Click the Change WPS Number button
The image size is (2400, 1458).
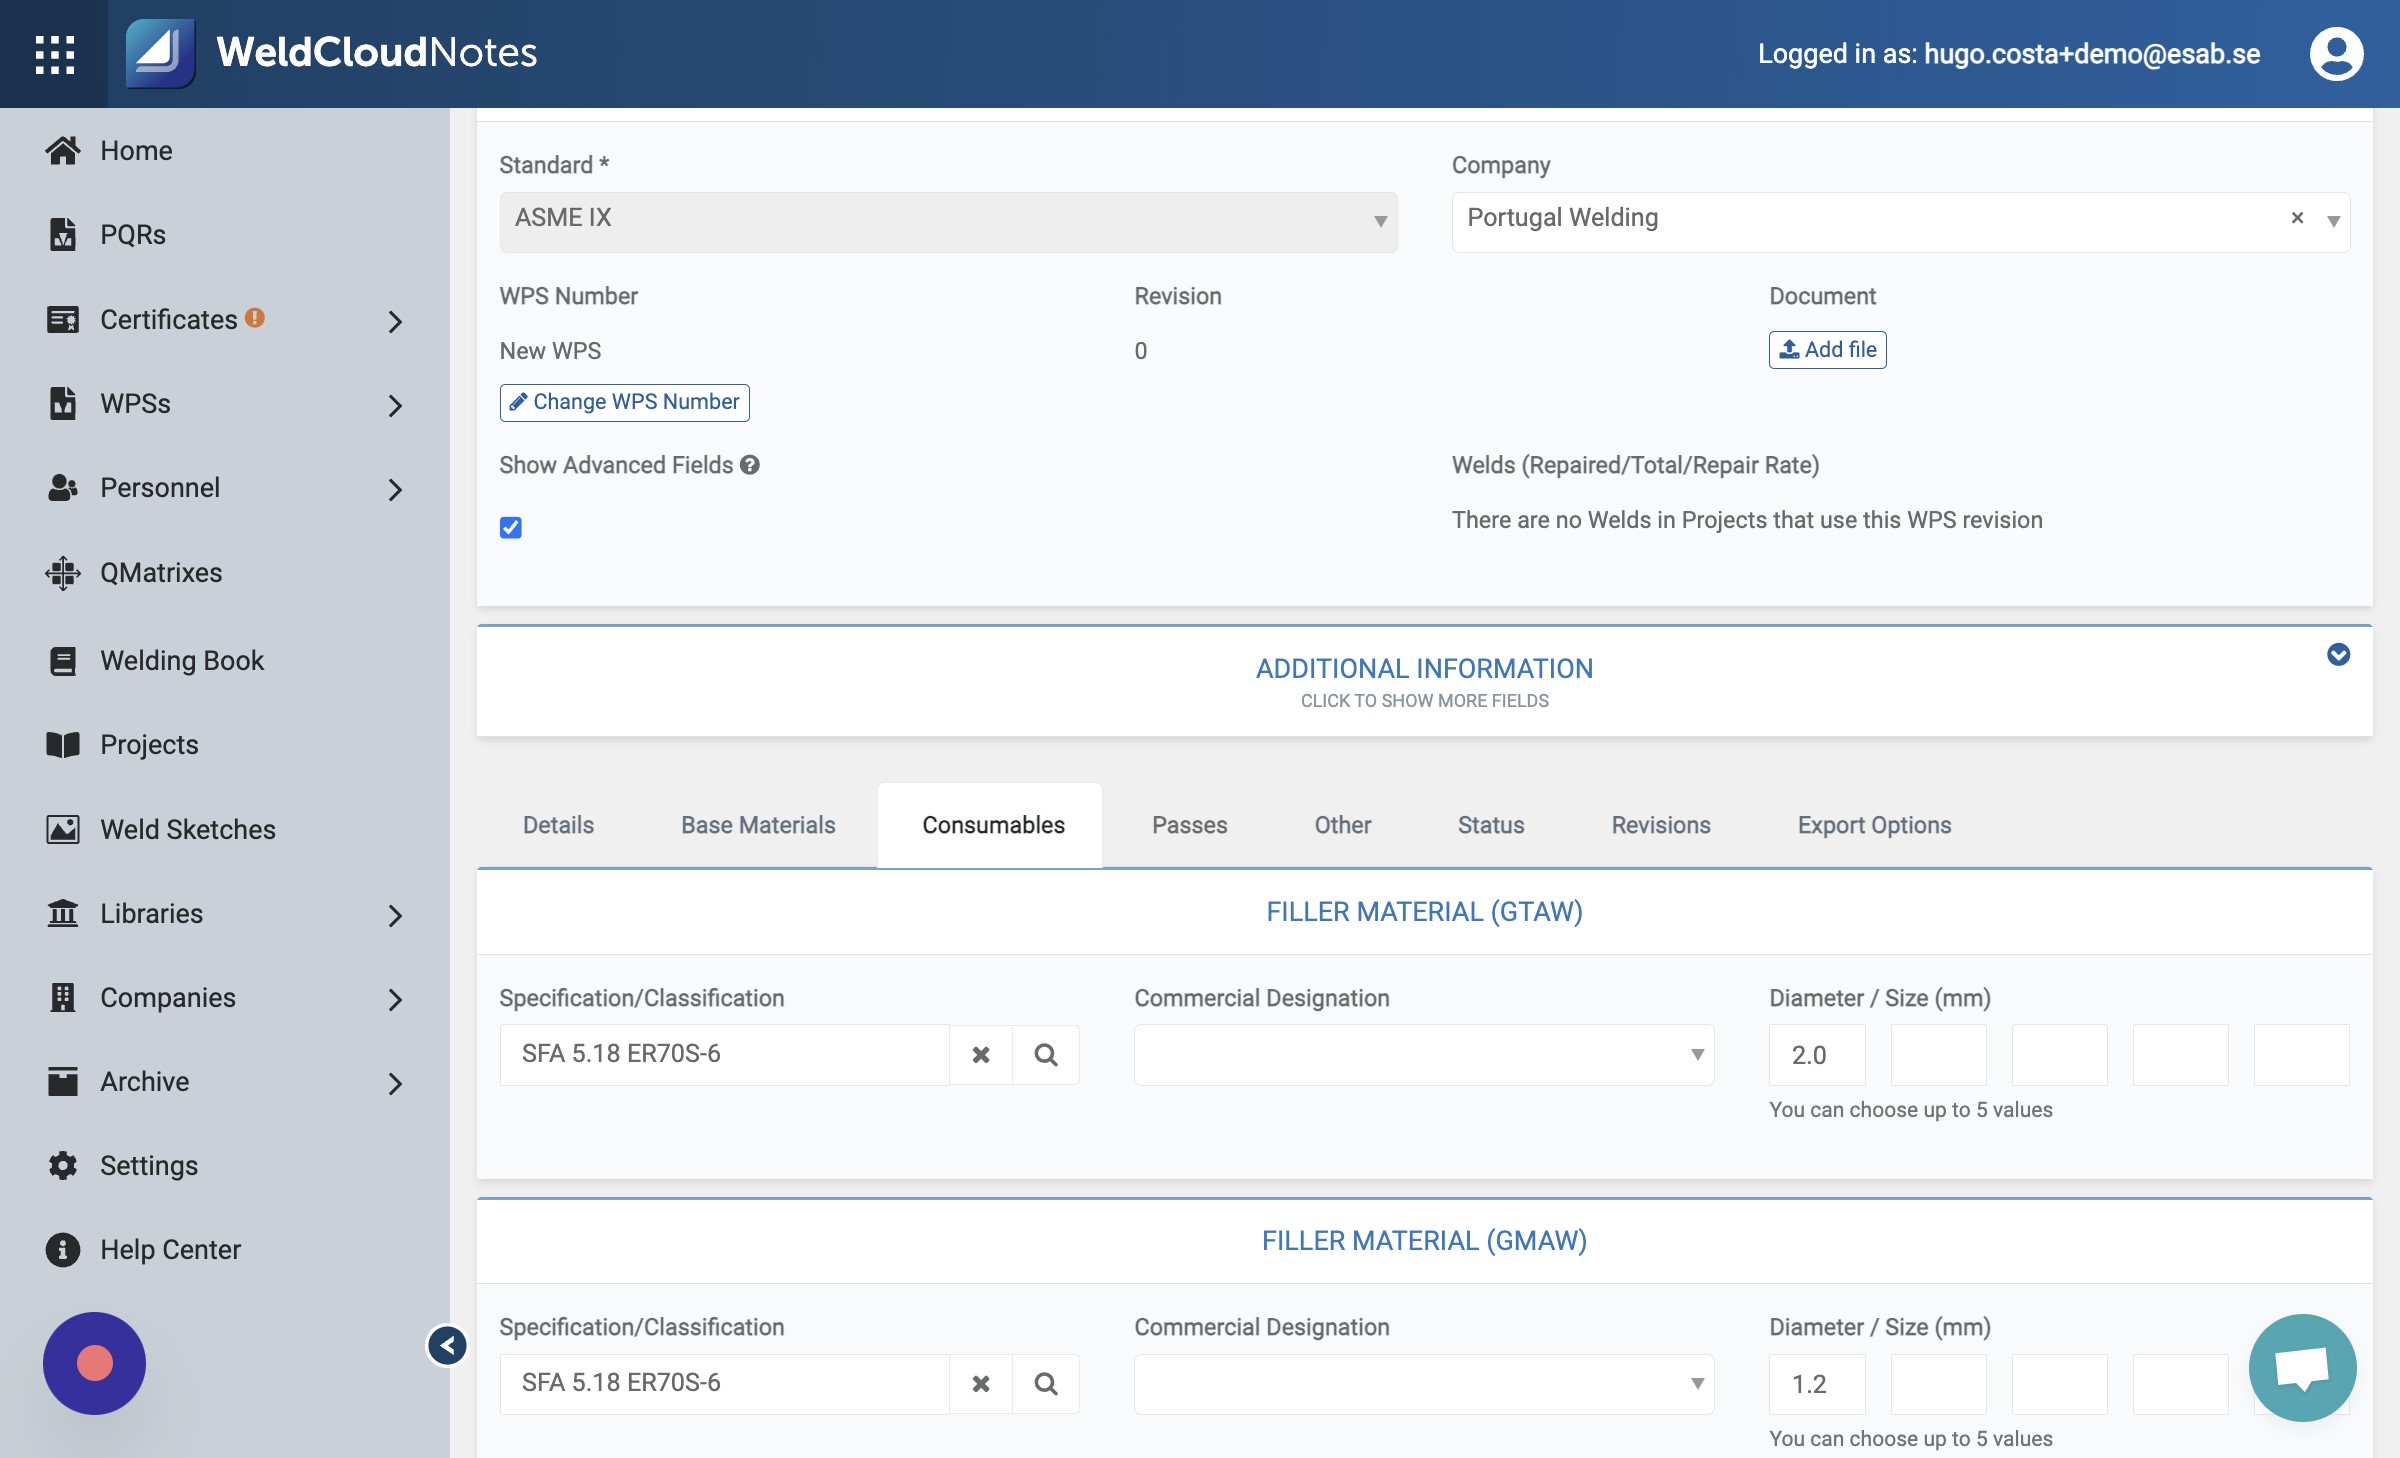625,402
